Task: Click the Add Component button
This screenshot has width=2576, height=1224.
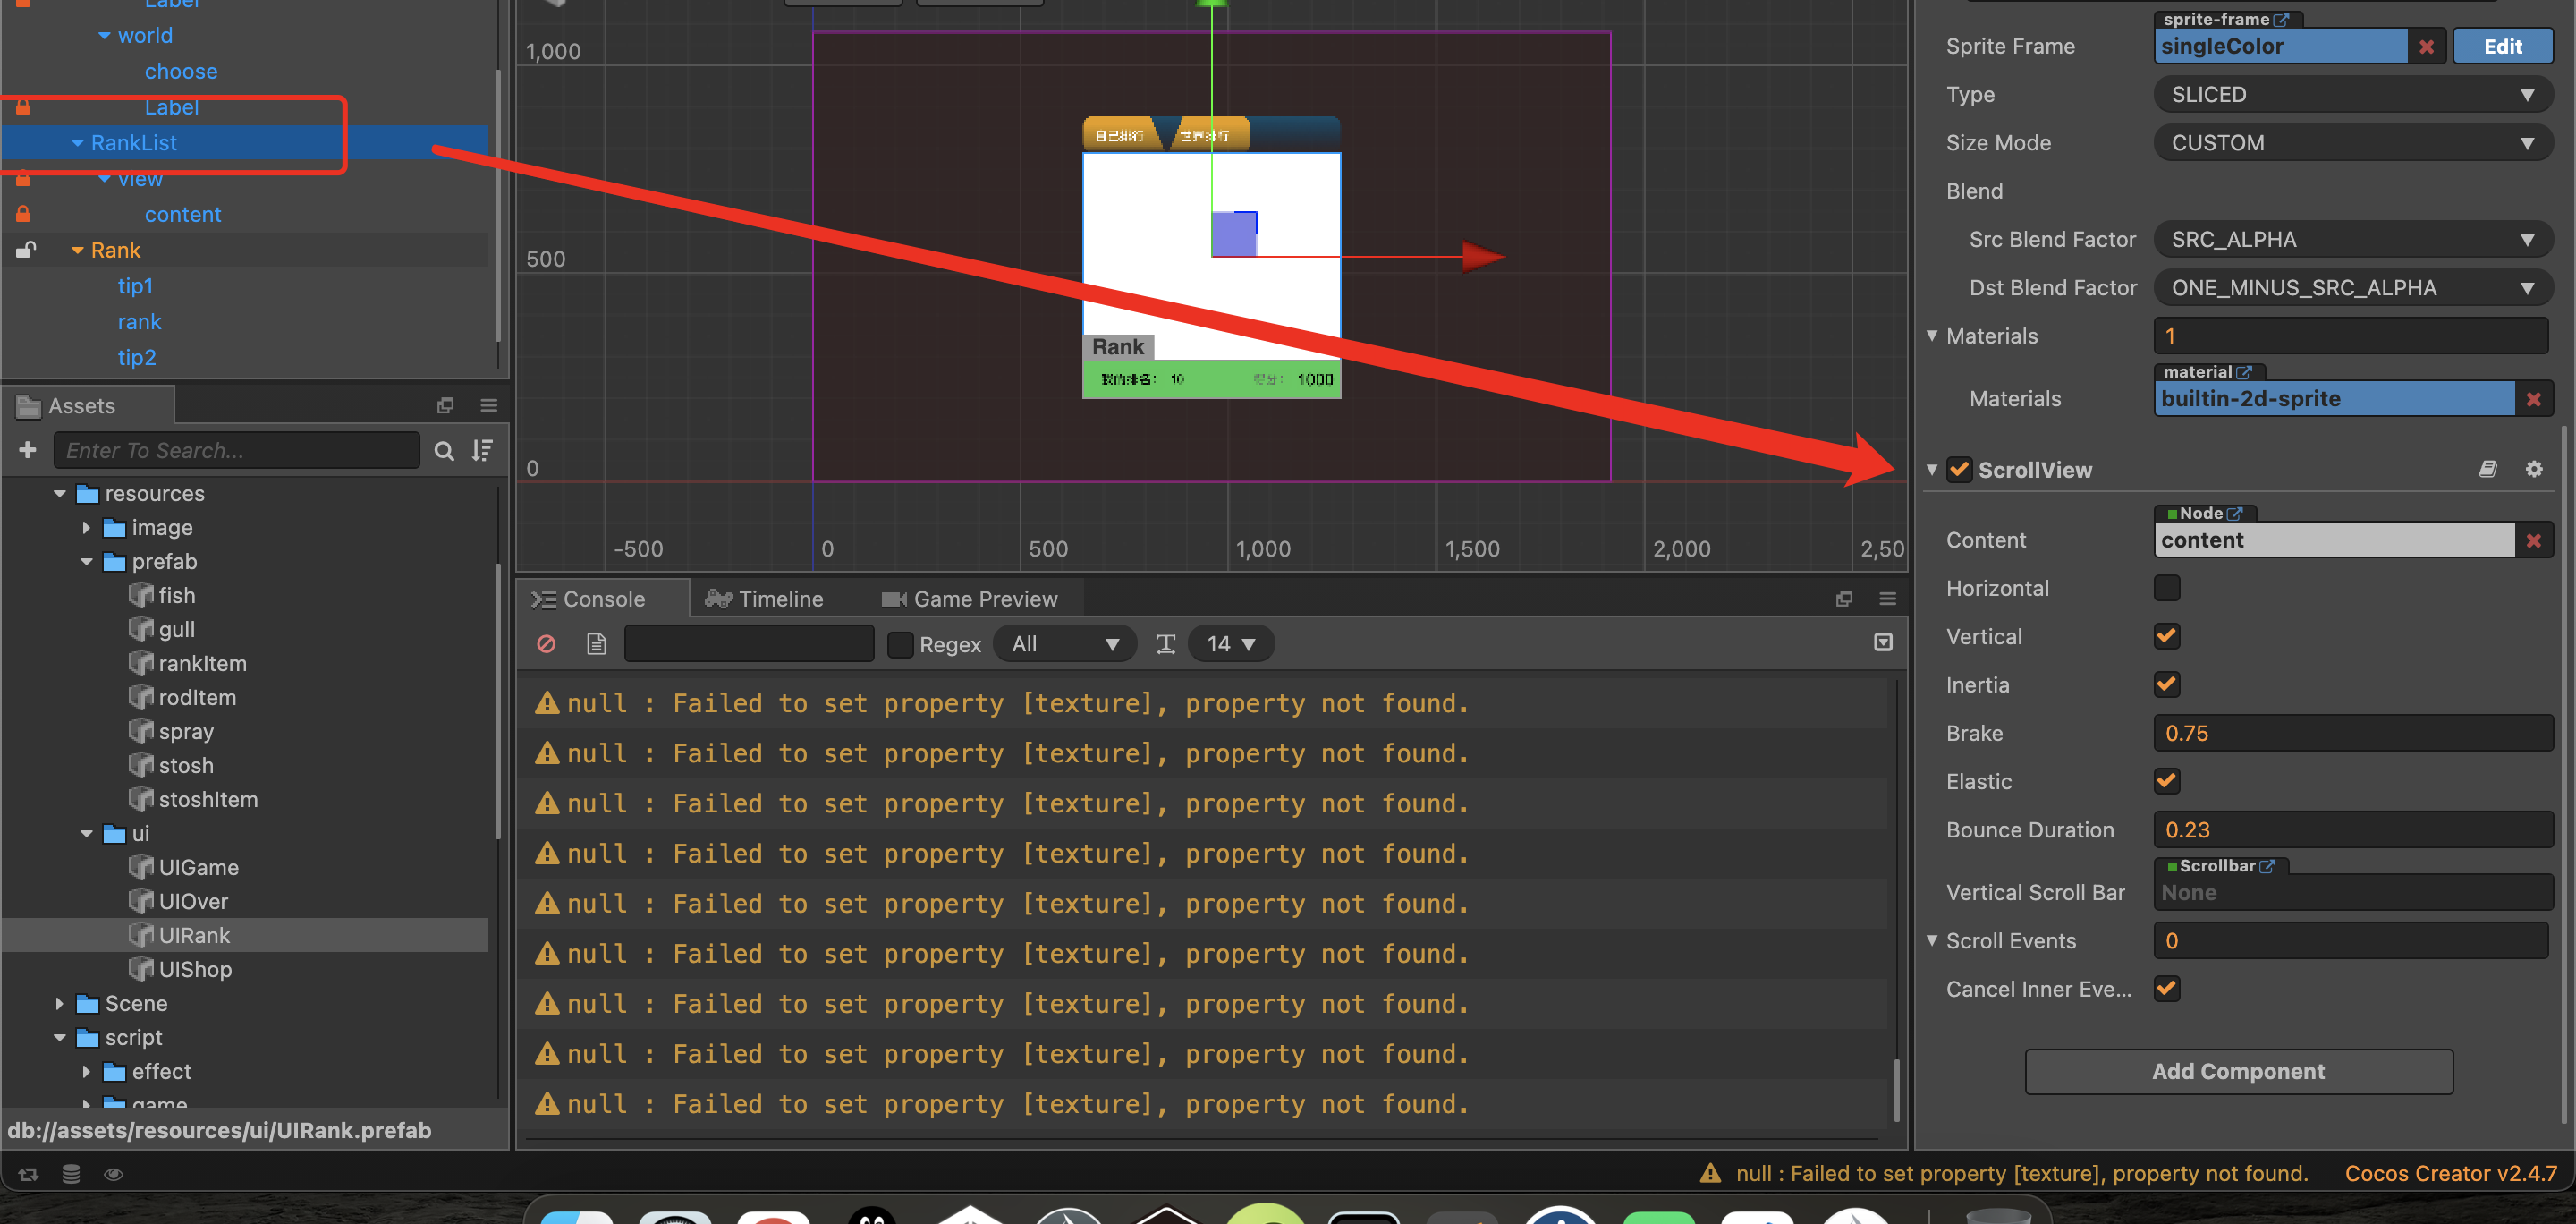Action: (x=2237, y=1071)
